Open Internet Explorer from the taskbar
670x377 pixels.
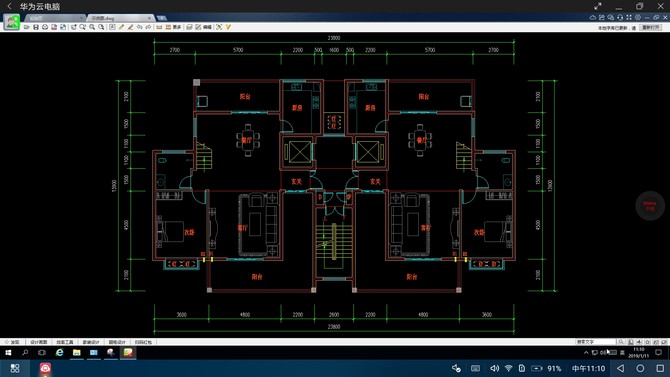[59, 352]
